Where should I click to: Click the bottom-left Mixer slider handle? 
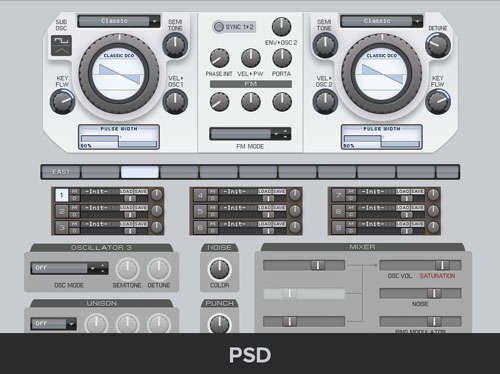pos(289,321)
